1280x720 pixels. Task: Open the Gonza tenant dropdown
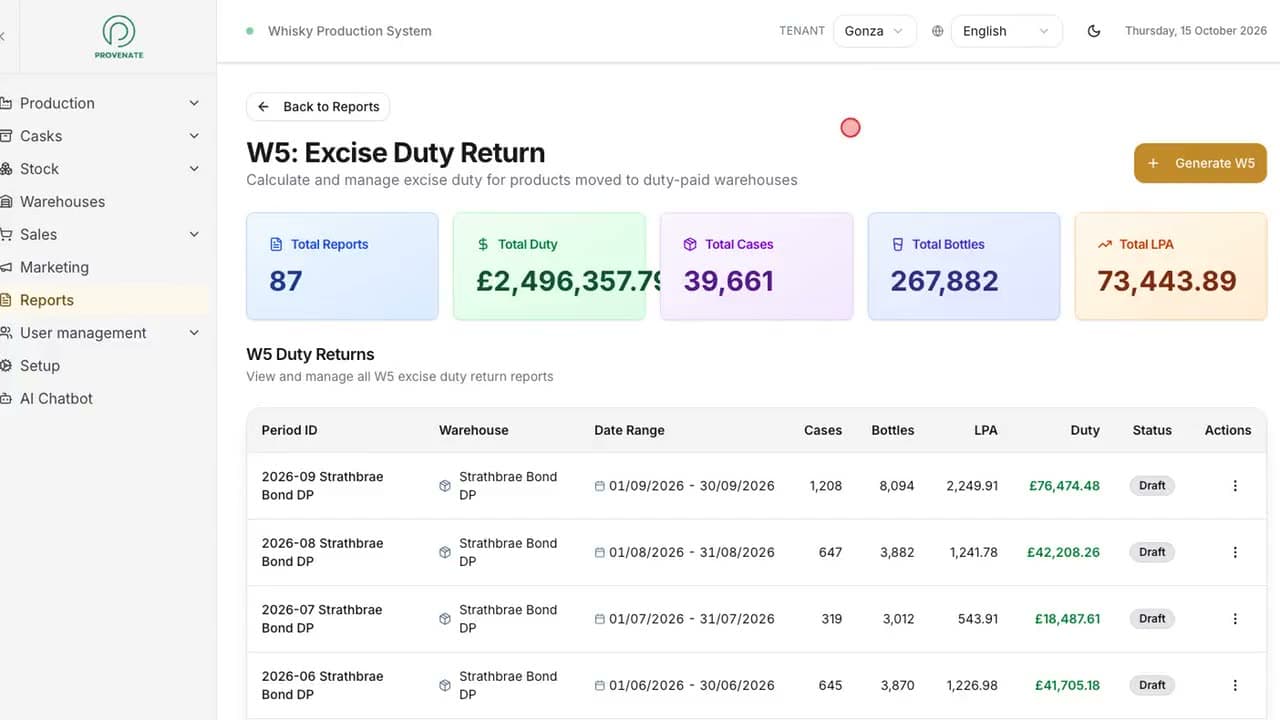pyautogui.click(x=874, y=31)
